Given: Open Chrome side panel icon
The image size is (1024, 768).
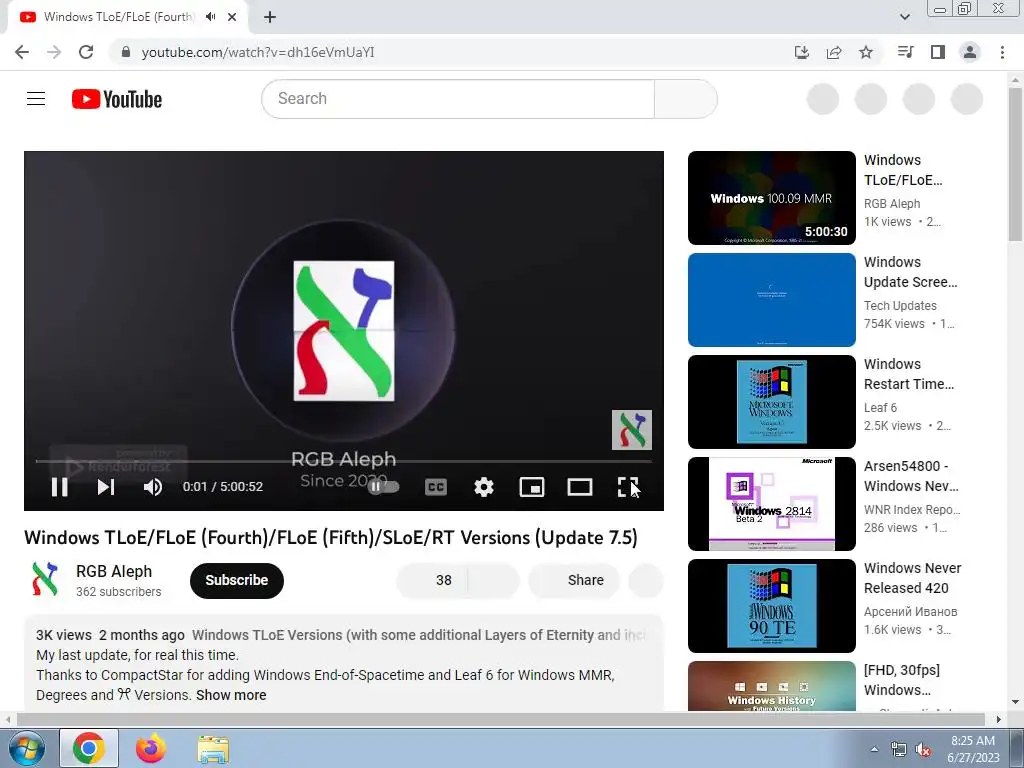Looking at the screenshot, I should coord(938,52).
